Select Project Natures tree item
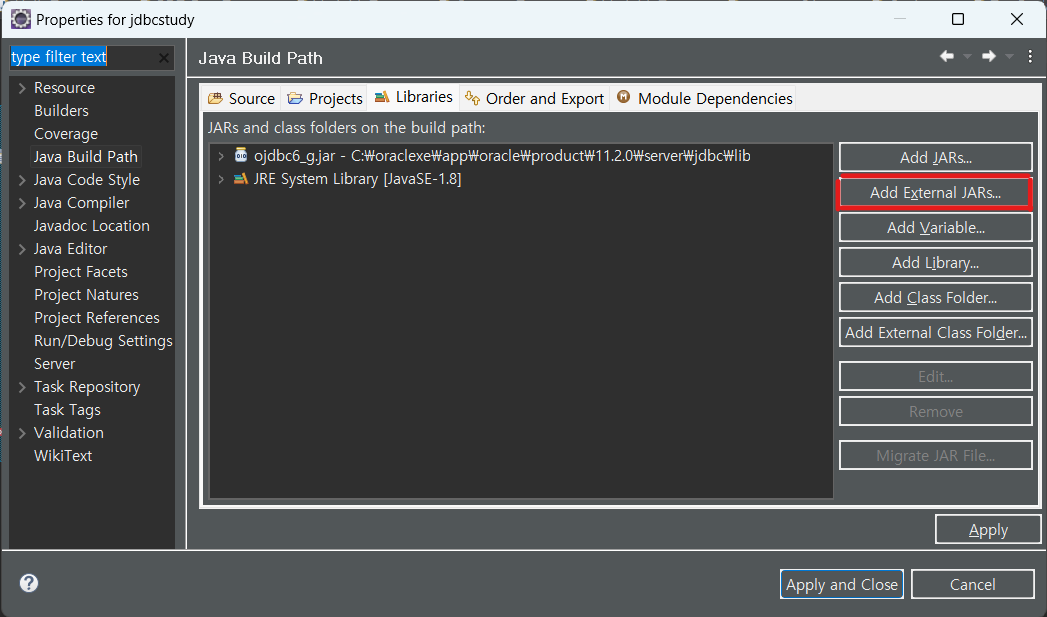Image resolution: width=1047 pixels, height=617 pixels. click(86, 295)
